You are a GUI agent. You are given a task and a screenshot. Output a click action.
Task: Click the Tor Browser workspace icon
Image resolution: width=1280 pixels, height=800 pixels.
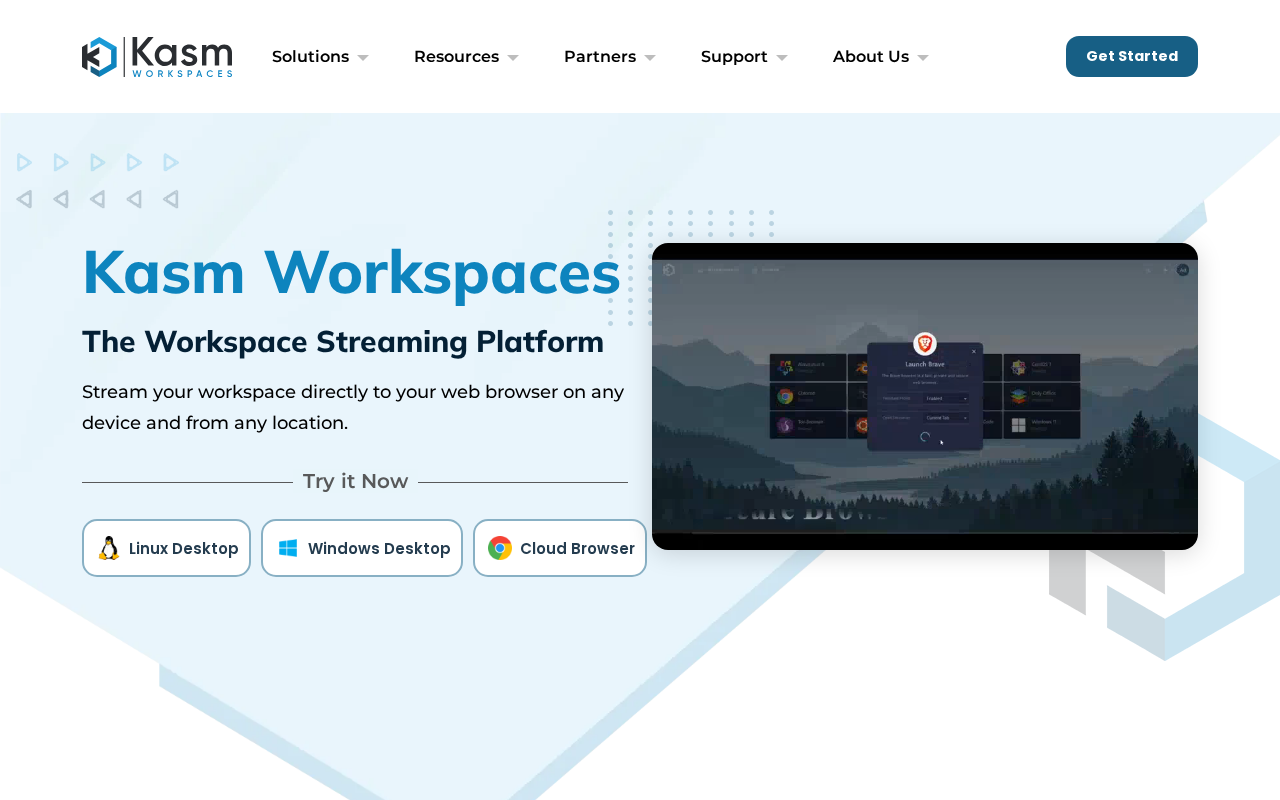click(x=784, y=425)
